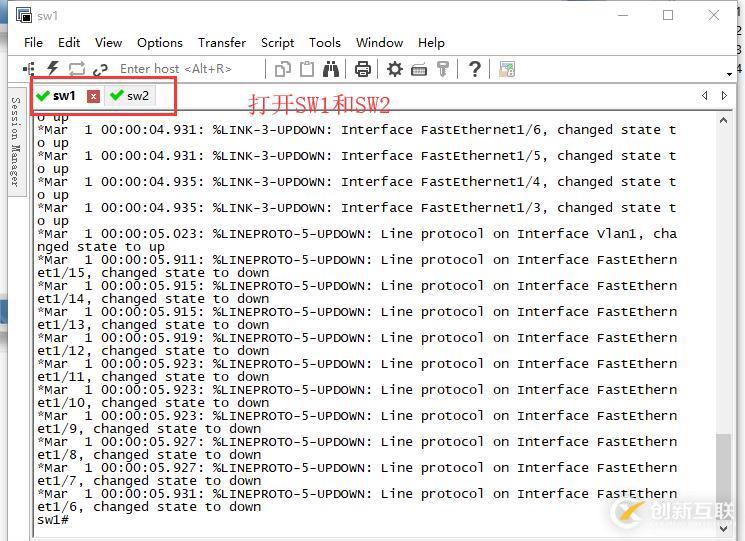
Task: Click the SecureCRT title bar app icon
Action: point(24,15)
